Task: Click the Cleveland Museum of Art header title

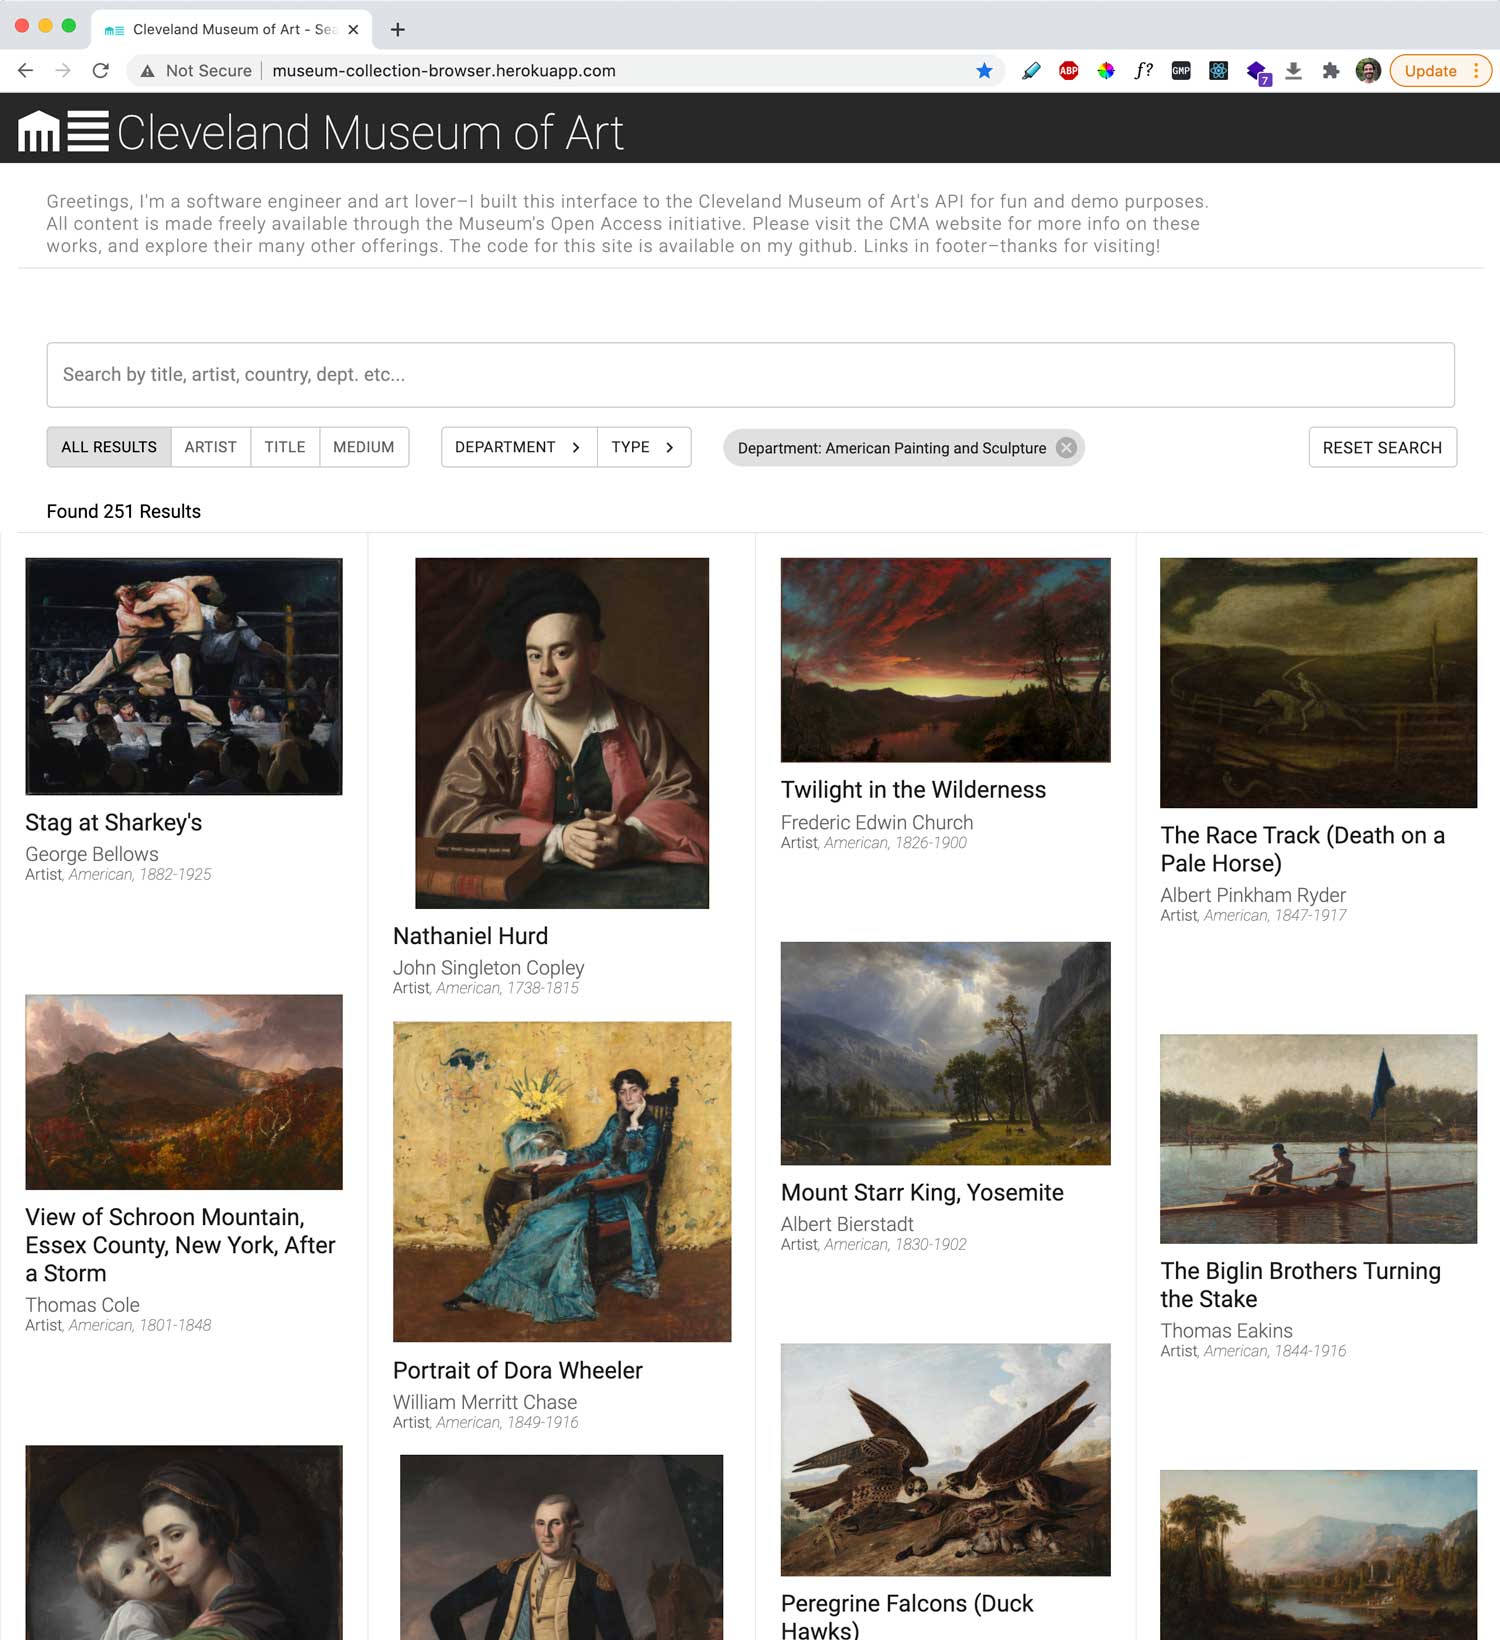Action: pos(370,132)
